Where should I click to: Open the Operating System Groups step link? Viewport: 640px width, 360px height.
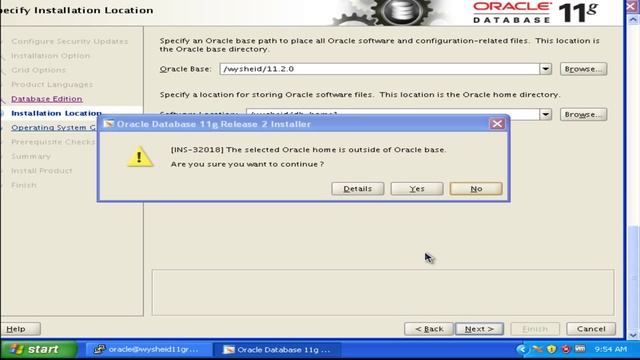point(53,127)
